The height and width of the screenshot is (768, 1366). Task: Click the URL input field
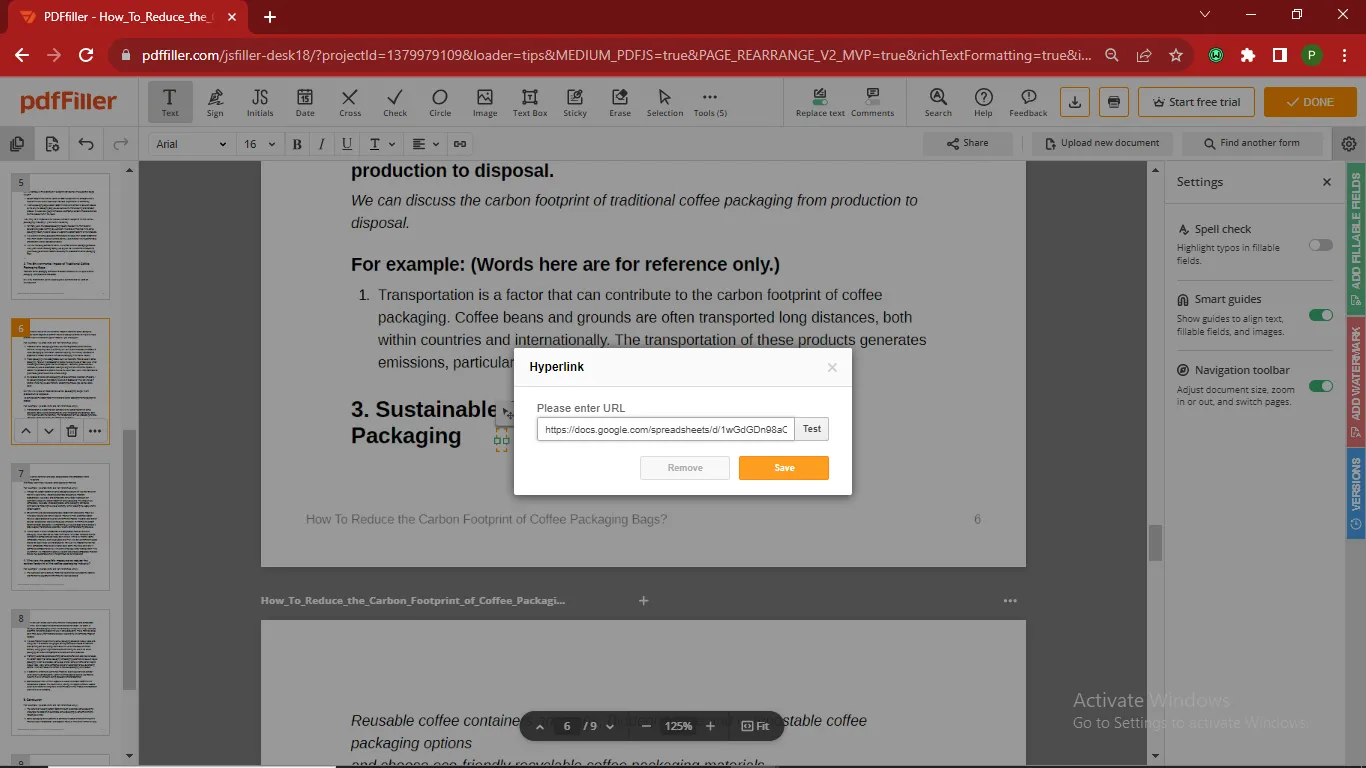665,430
